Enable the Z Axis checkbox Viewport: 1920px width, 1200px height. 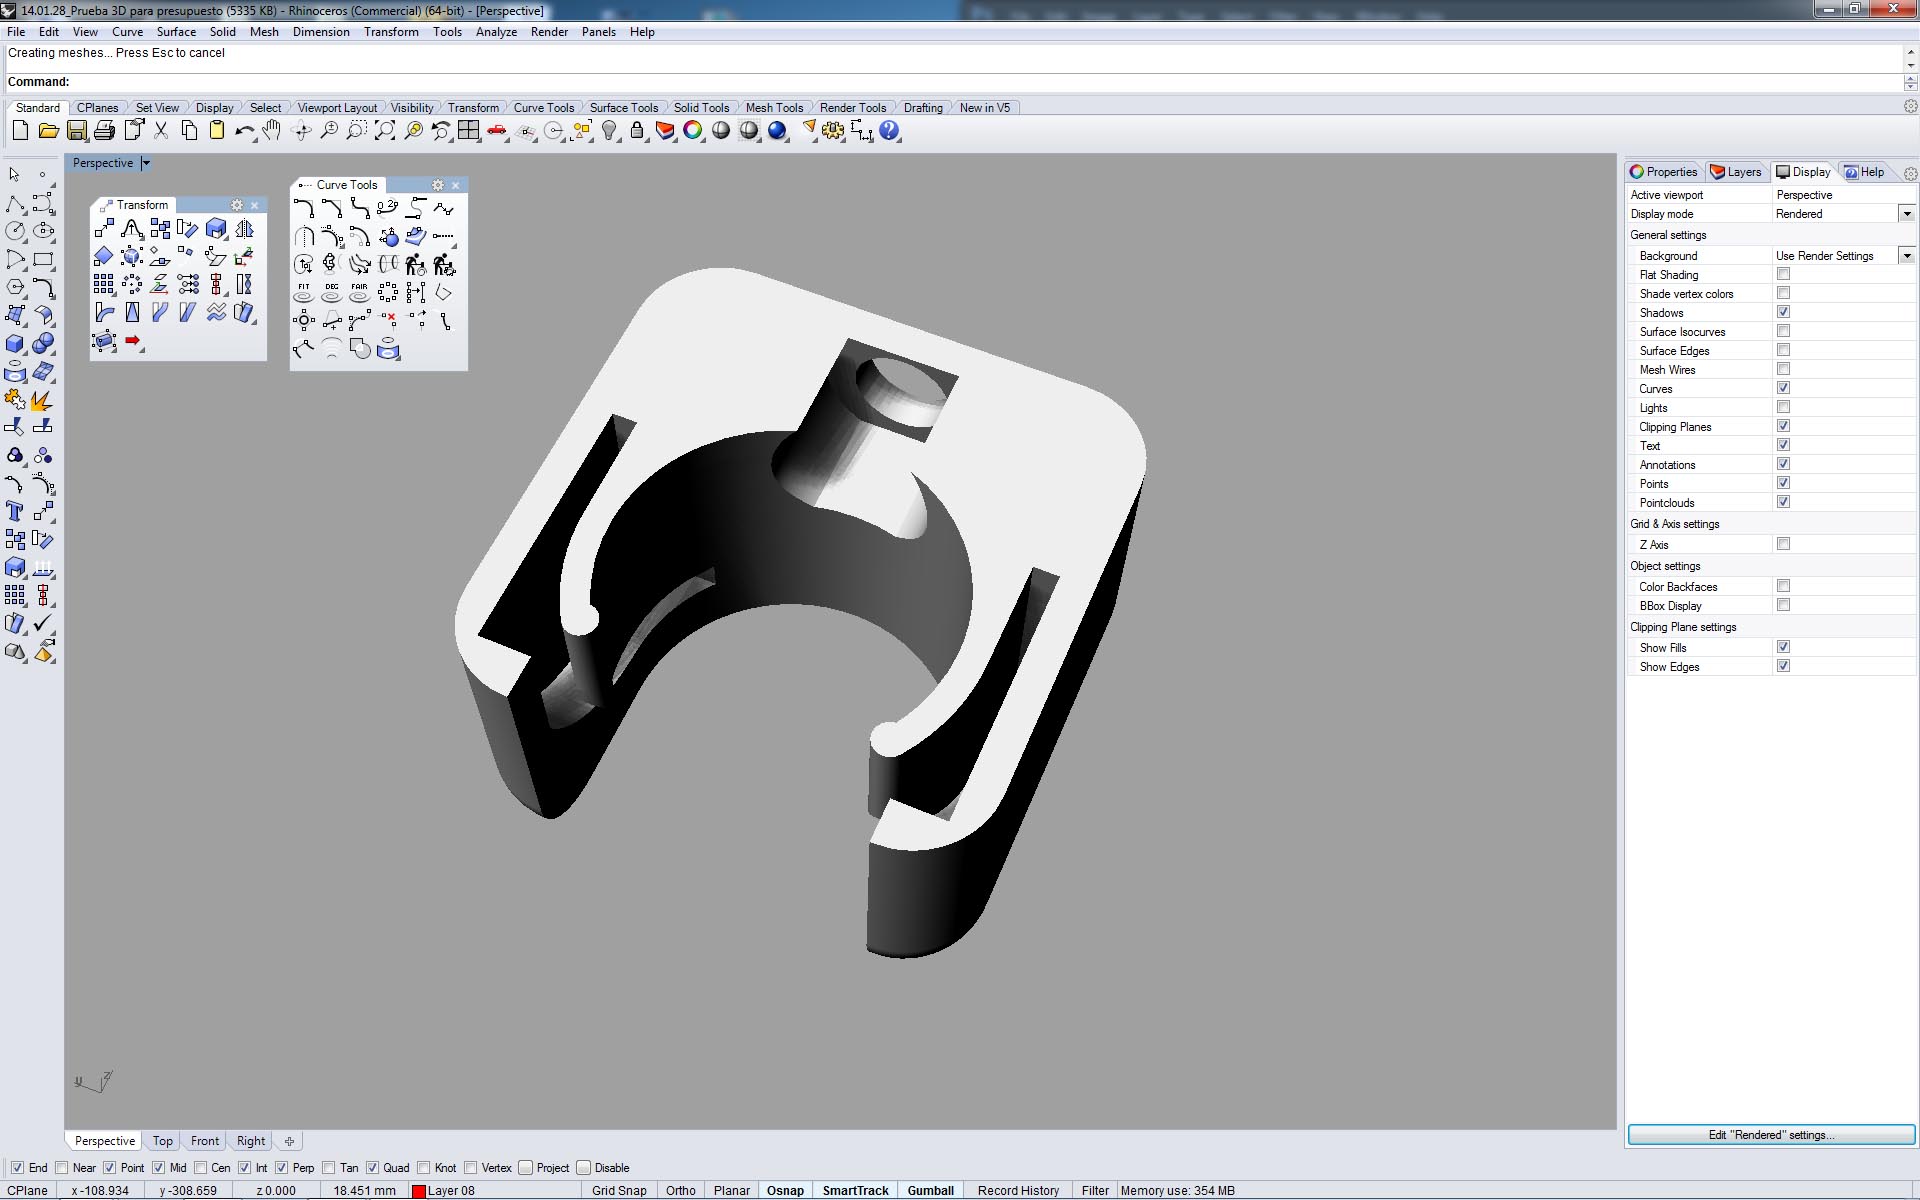click(x=1783, y=544)
